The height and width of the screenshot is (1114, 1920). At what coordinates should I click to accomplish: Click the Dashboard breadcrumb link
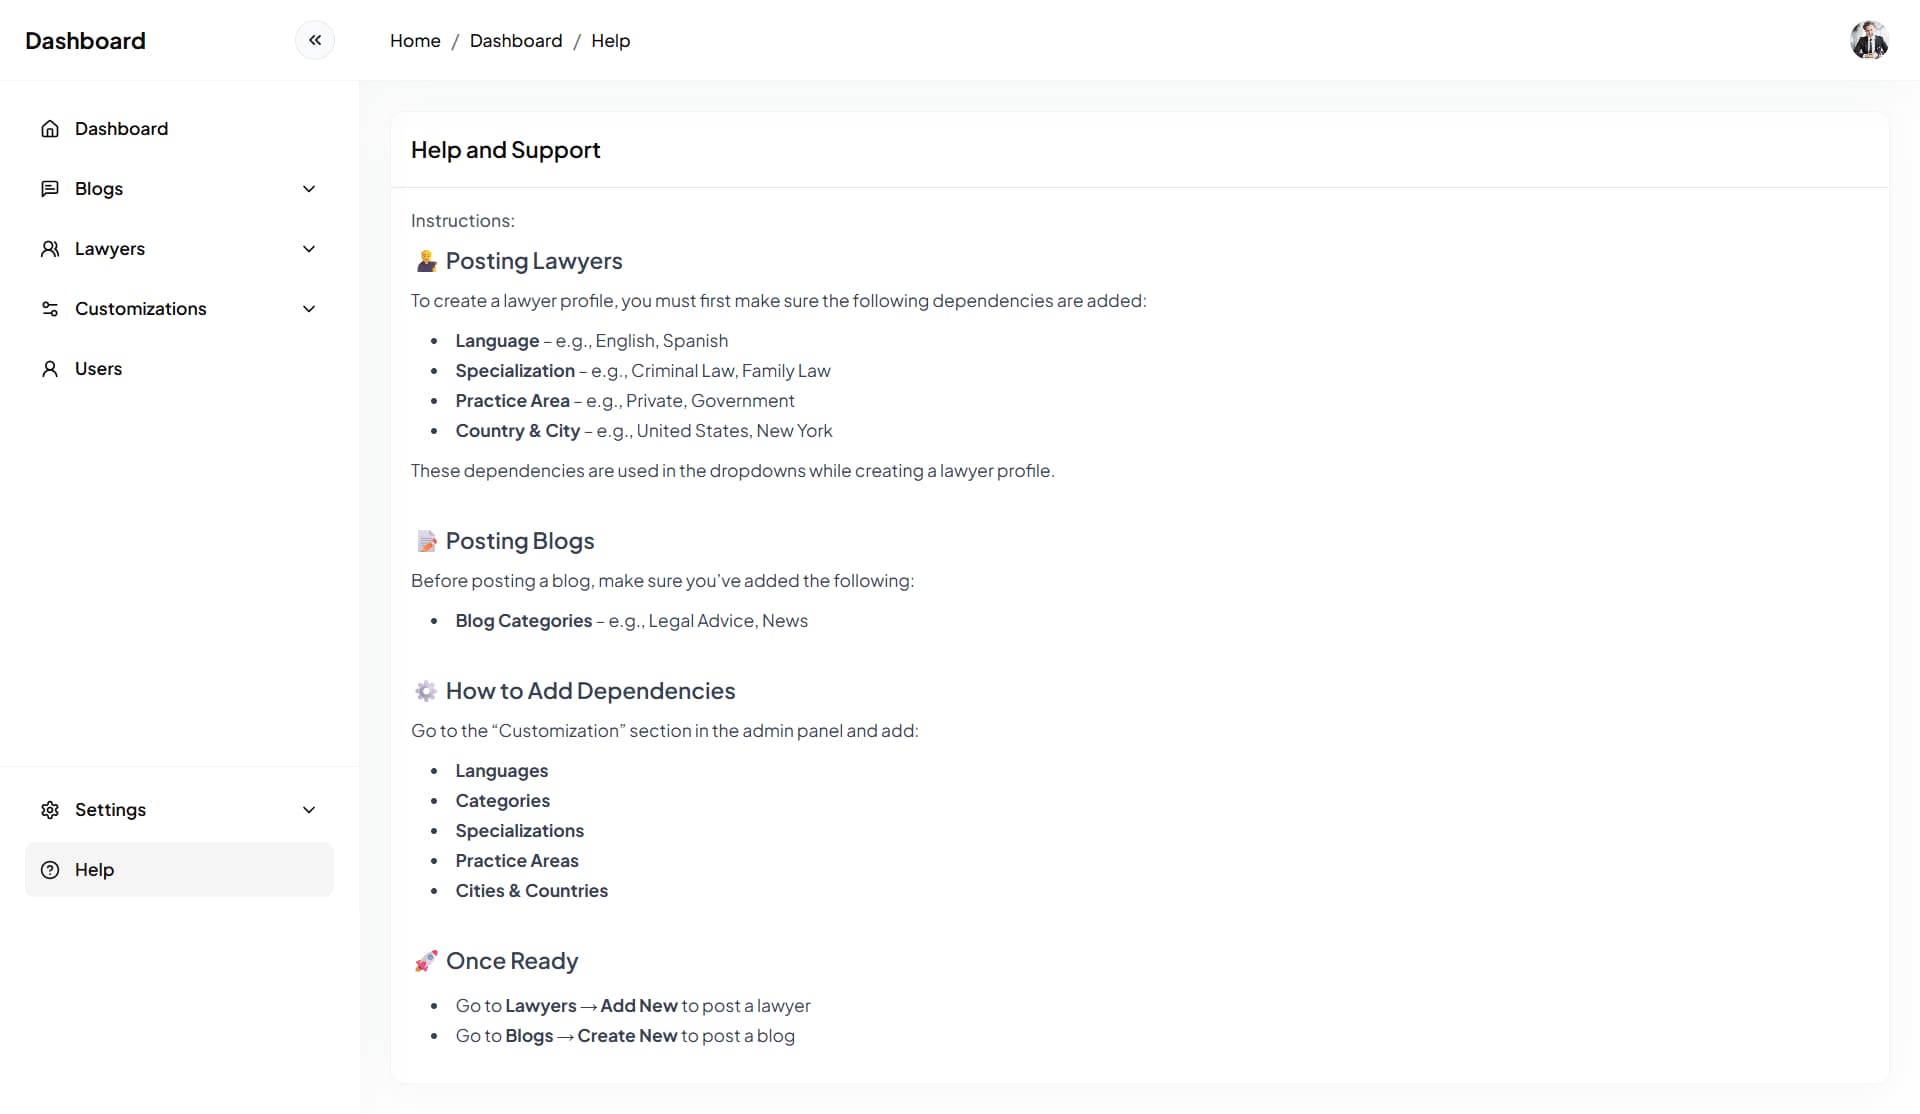click(x=516, y=41)
